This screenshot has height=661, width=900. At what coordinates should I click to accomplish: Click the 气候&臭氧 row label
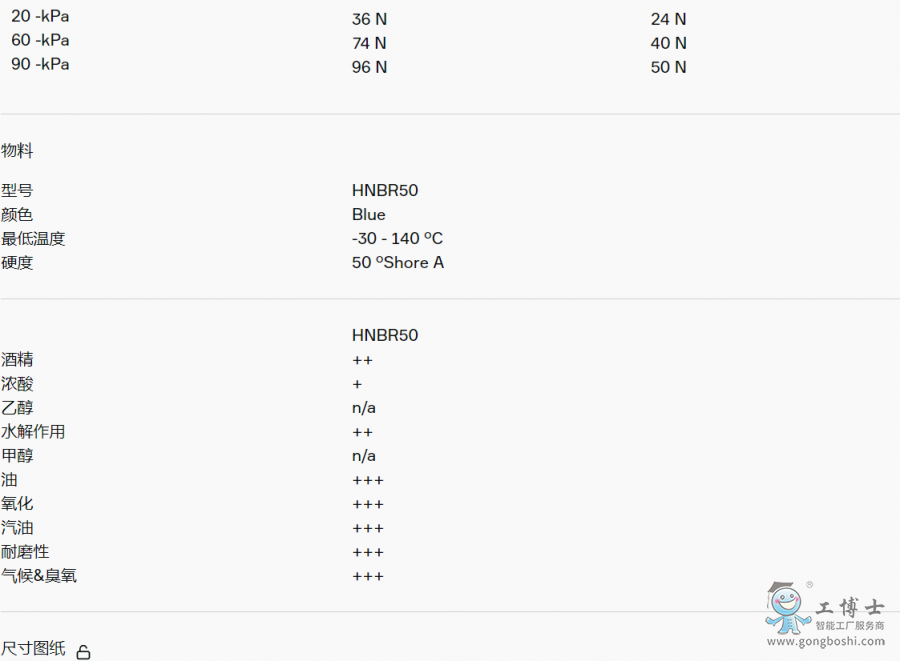pyautogui.click(x=39, y=576)
